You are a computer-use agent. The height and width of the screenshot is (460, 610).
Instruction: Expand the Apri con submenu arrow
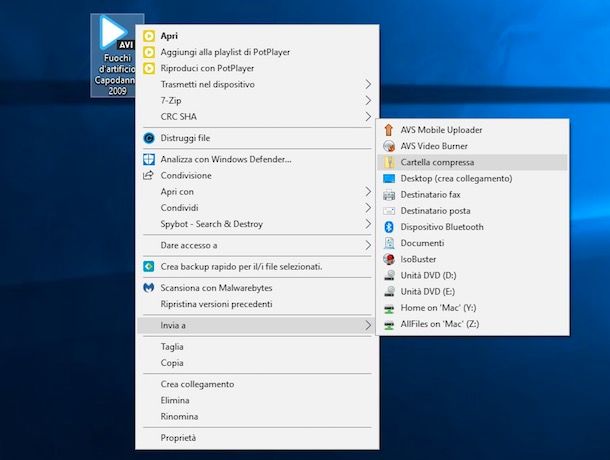[x=368, y=191]
